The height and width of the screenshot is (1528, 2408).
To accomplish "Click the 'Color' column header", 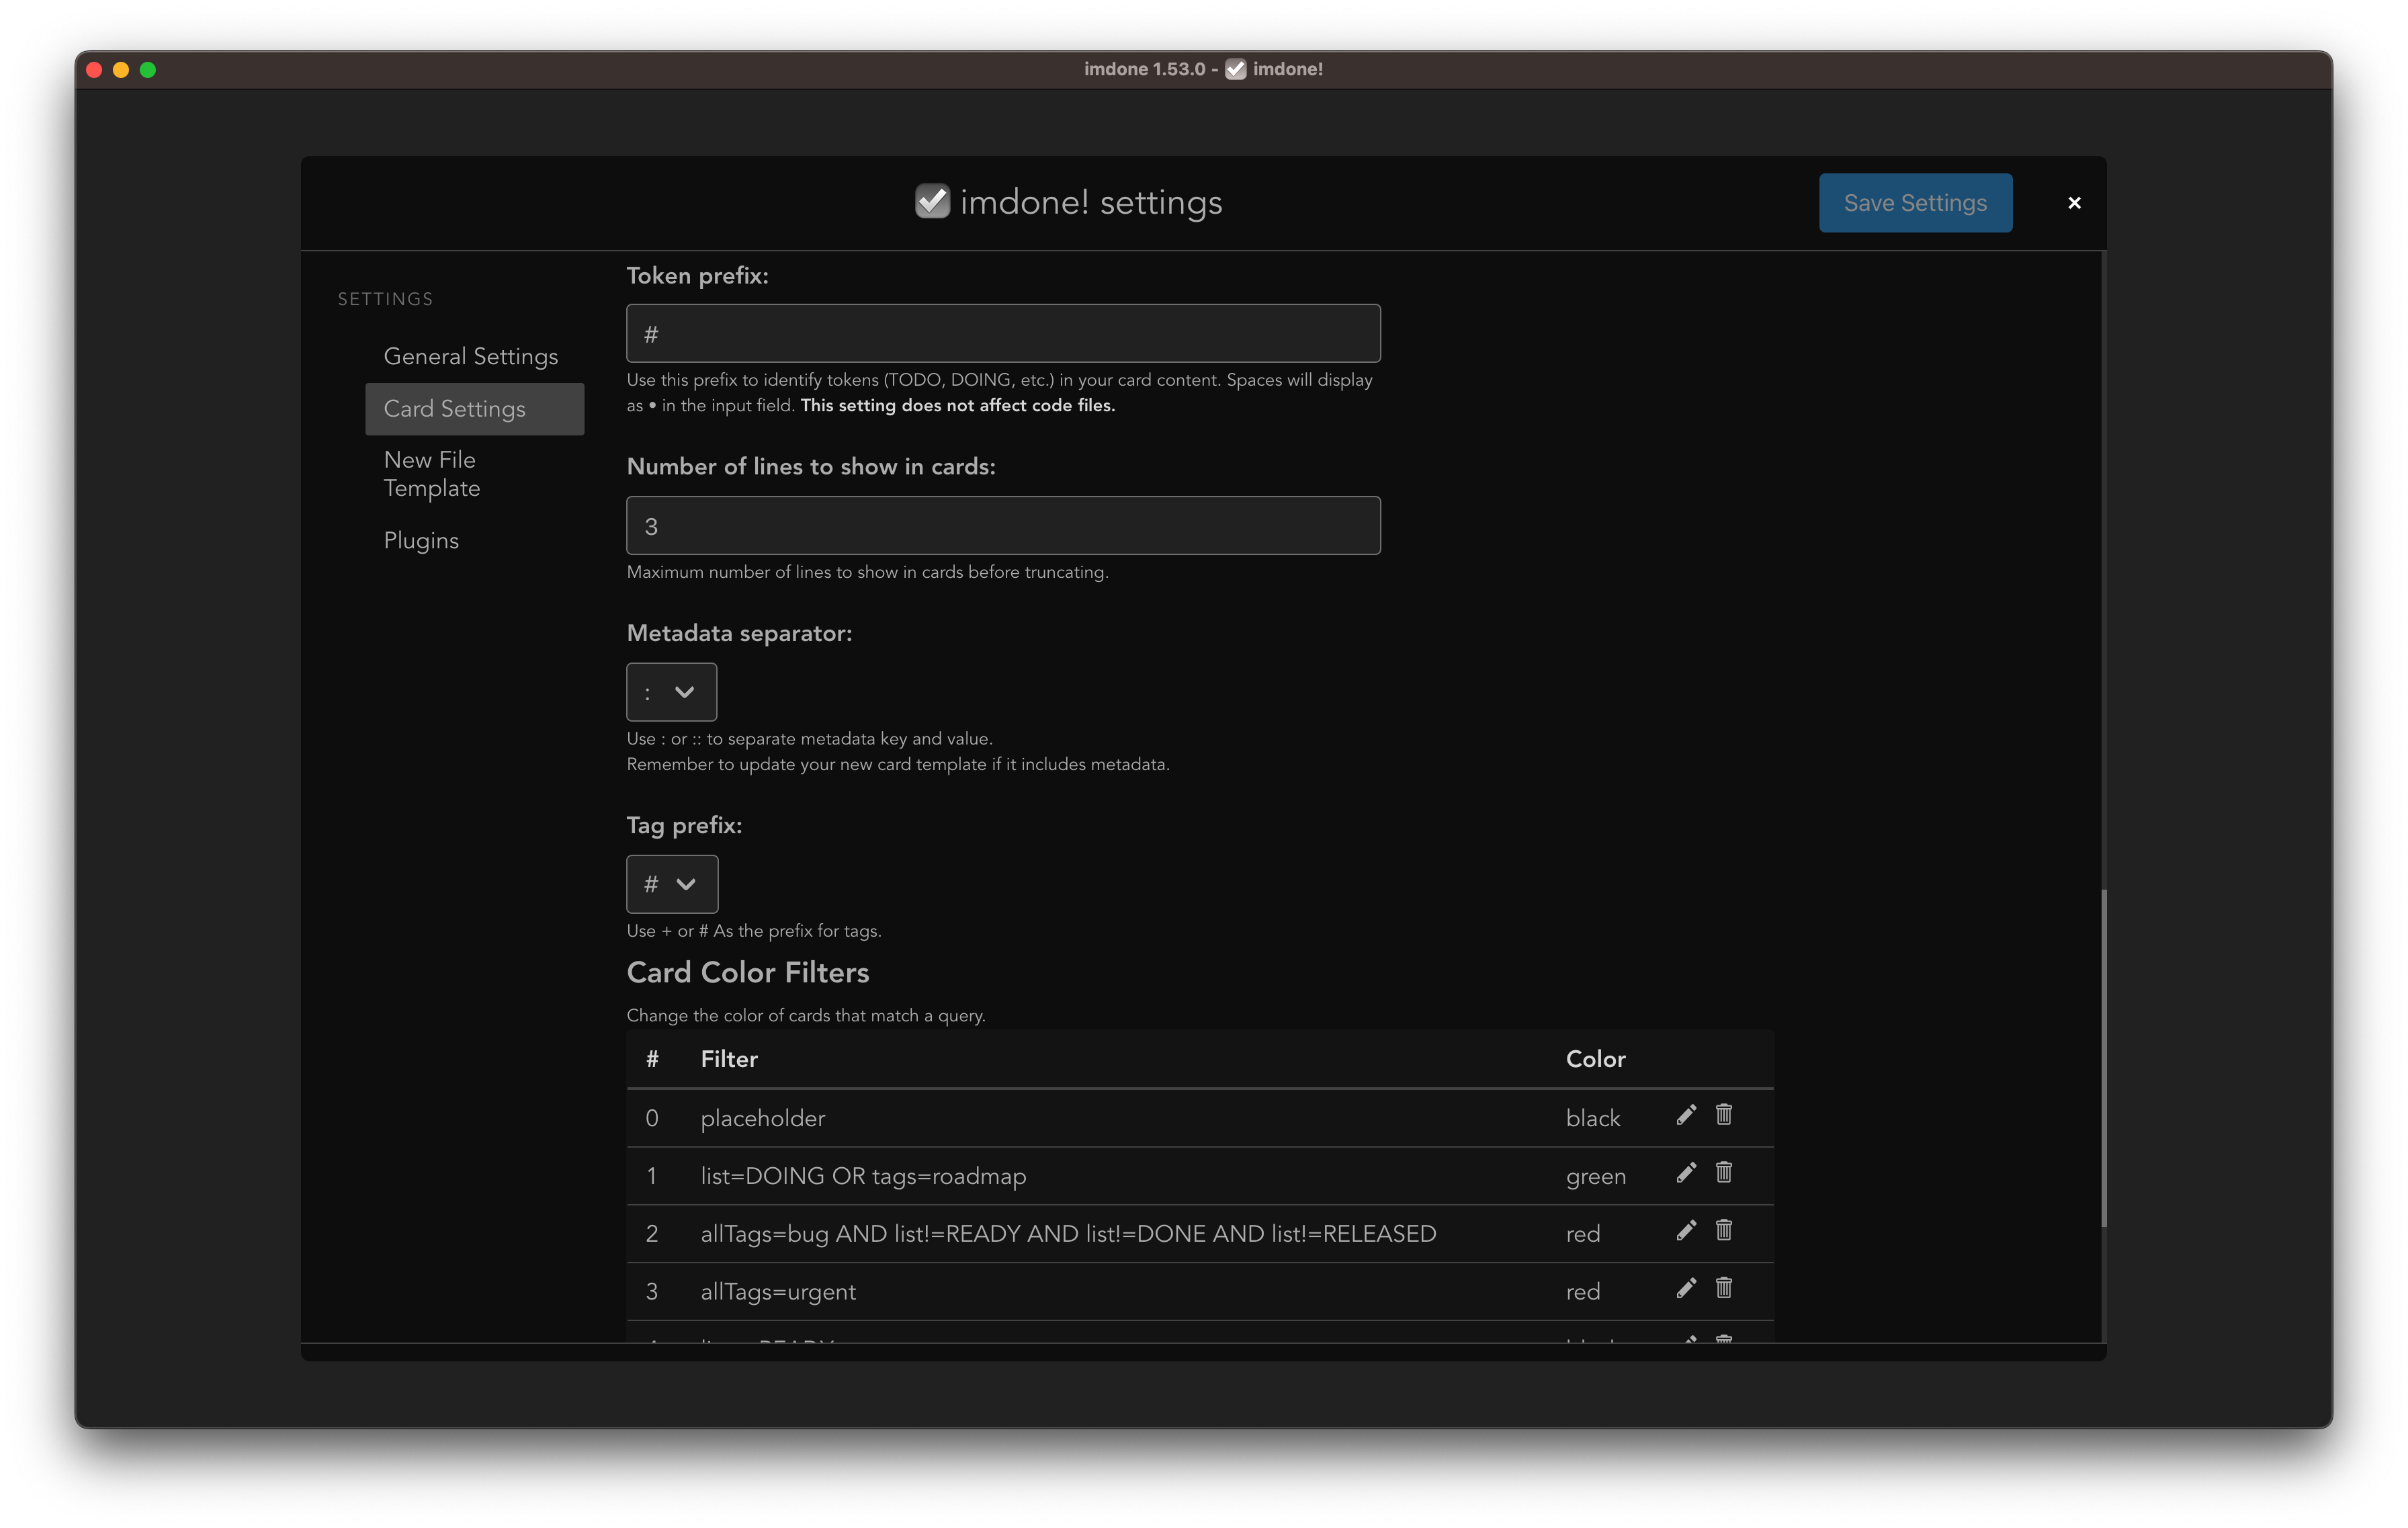I will click(x=1595, y=1059).
